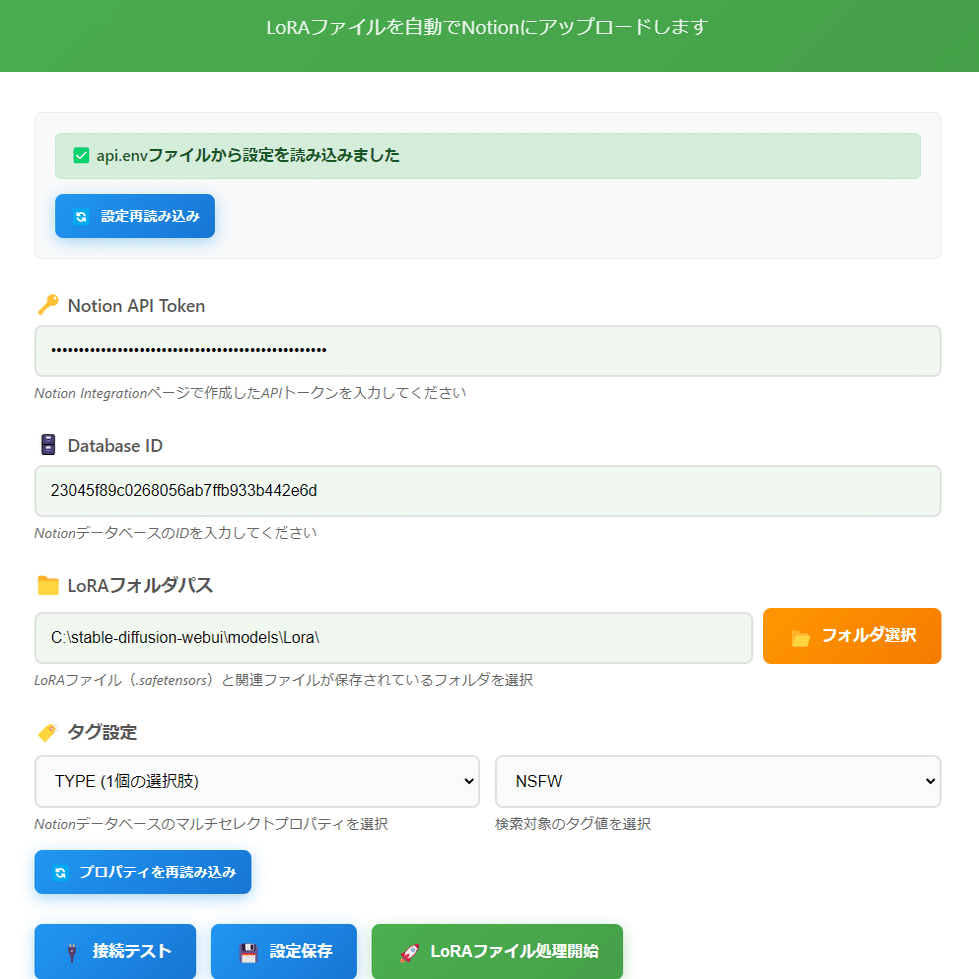This screenshot has height=979, width=979.
Task: Click the header text LoRAファイルを自動でNotionにアップロードします
Action: 487,27
